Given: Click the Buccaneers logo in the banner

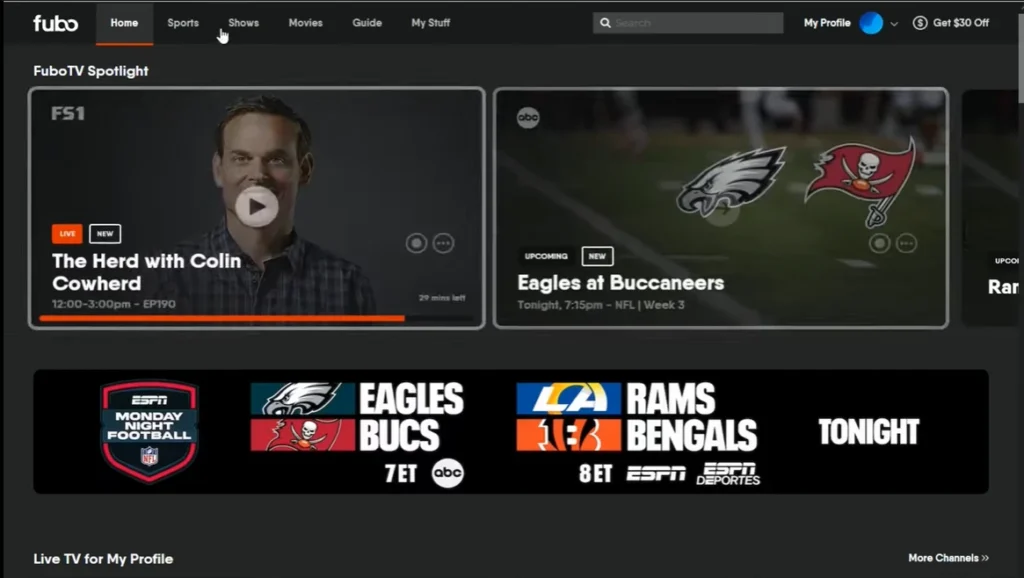Looking at the screenshot, I should pyautogui.click(x=302, y=435).
